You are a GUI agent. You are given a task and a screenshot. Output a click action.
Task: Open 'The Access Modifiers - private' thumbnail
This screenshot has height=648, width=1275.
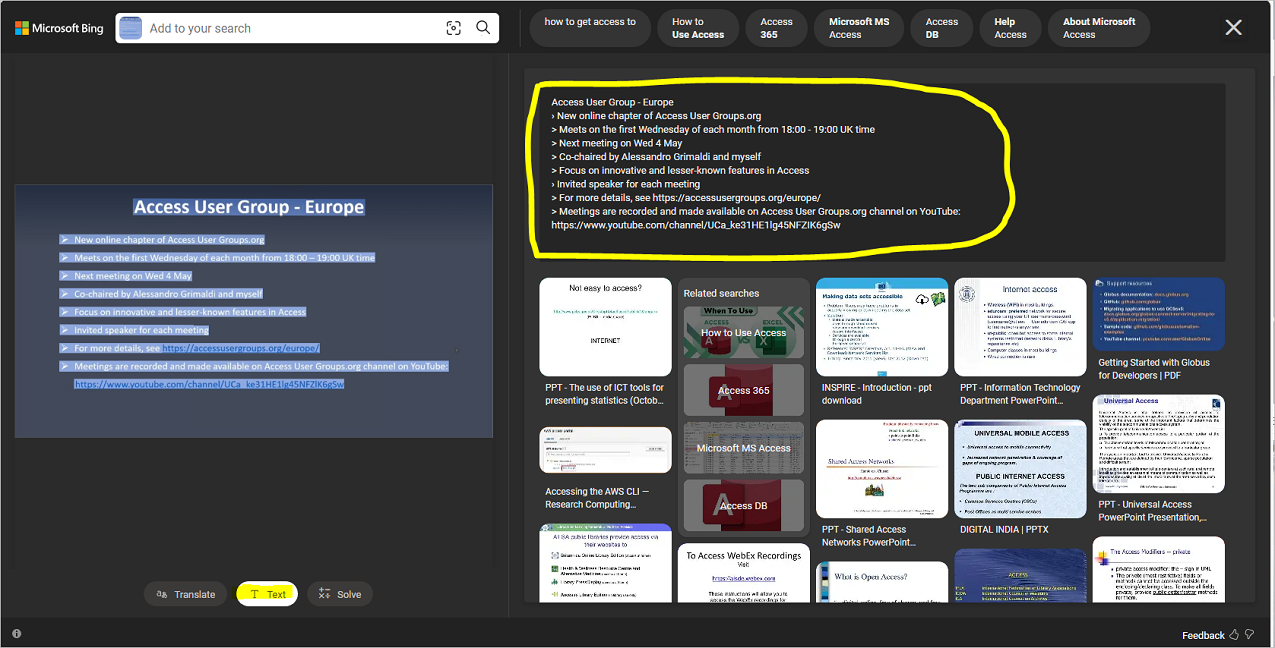[1159, 569]
